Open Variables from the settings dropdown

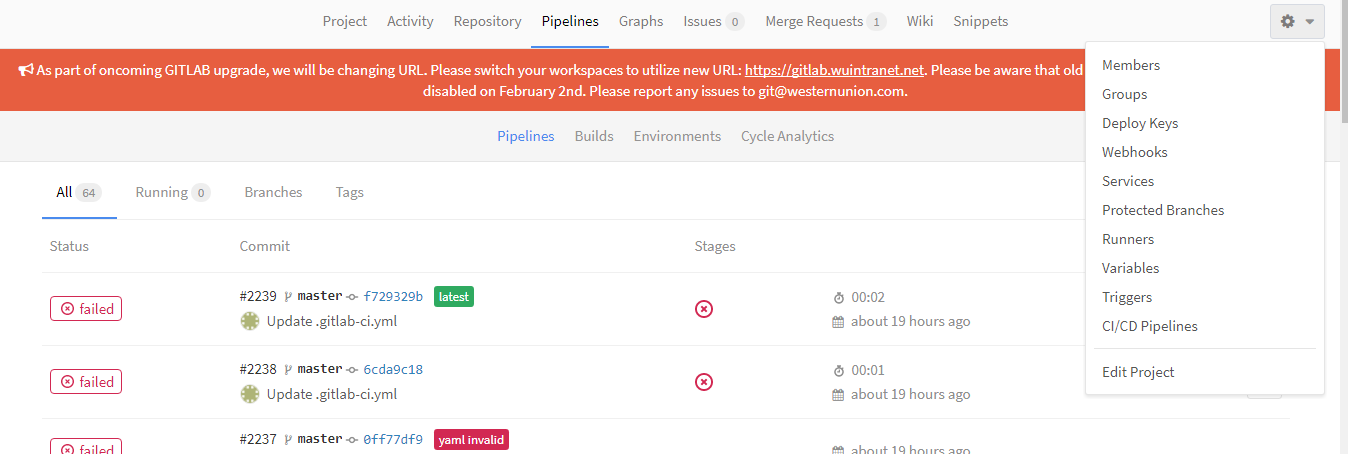tap(1131, 268)
